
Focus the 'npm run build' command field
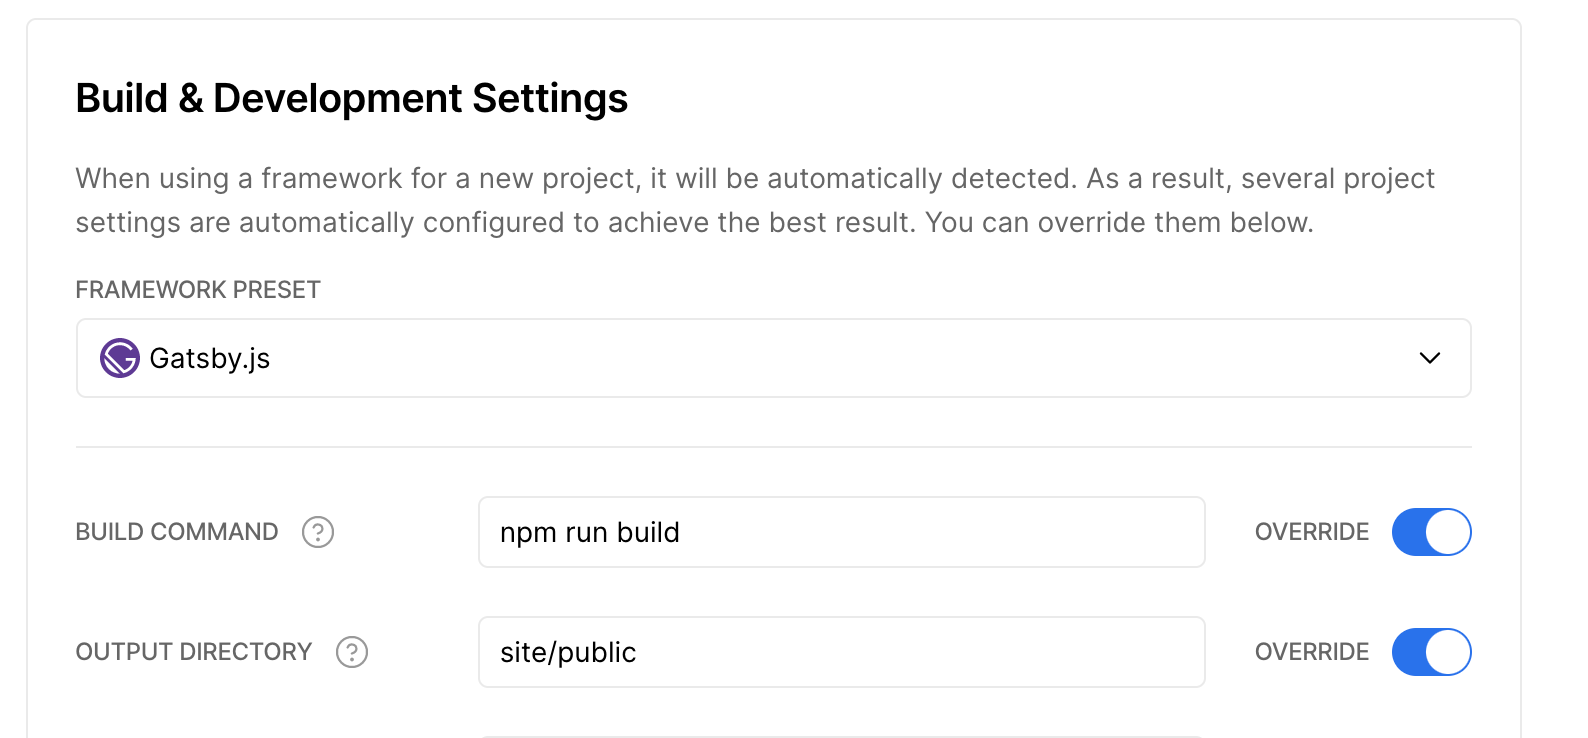(x=842, y=532)
